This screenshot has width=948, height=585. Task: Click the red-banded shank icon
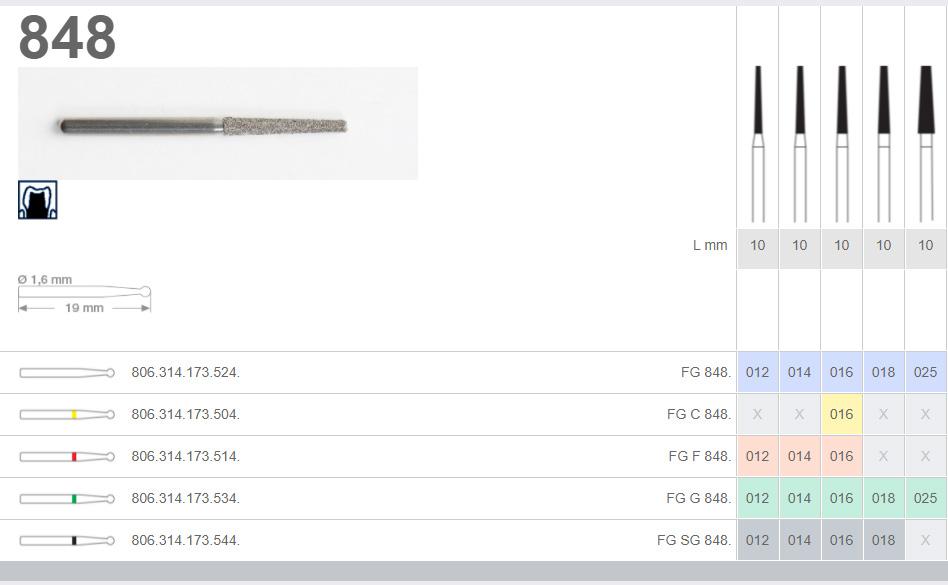(x=67, y=456)
